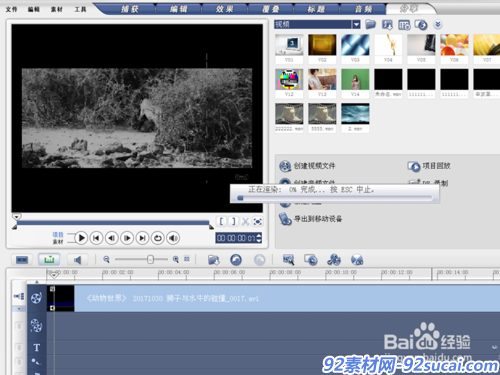Screen dimensions: 500x375
Task: Click the timeline zoom slider handle
Action: pos(150,259)
